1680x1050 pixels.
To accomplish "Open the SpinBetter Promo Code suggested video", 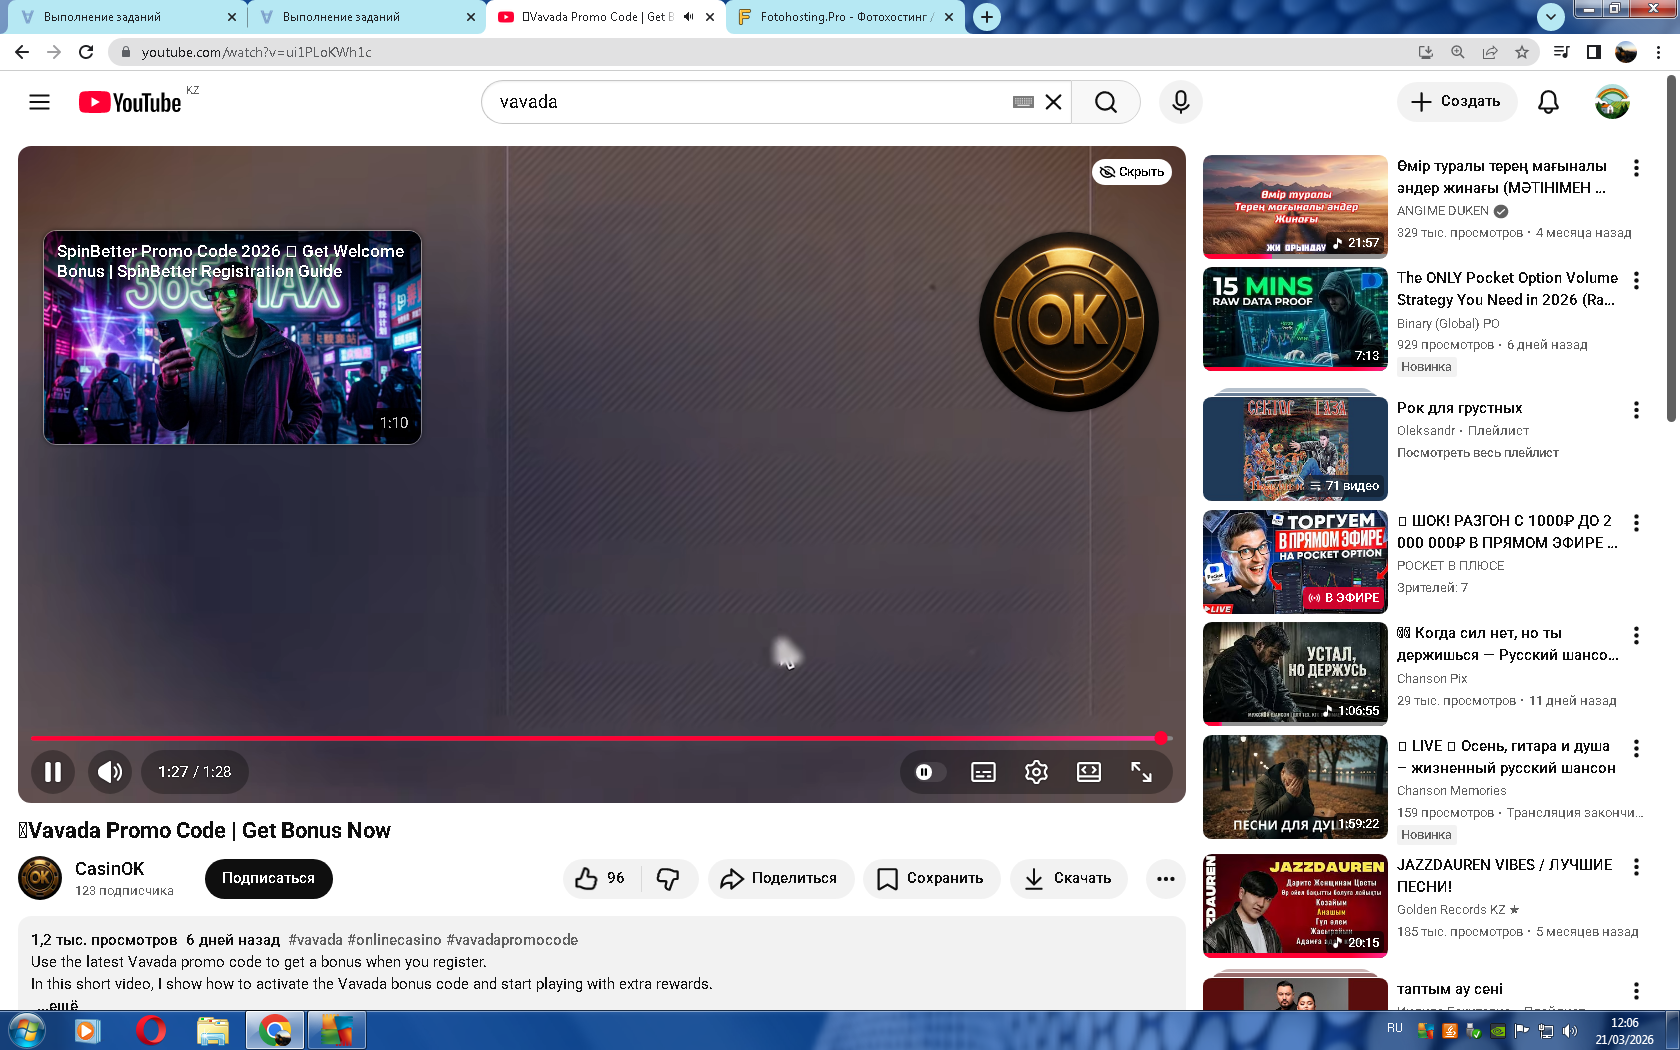I will pyautogui.click(x=232, y=338).
